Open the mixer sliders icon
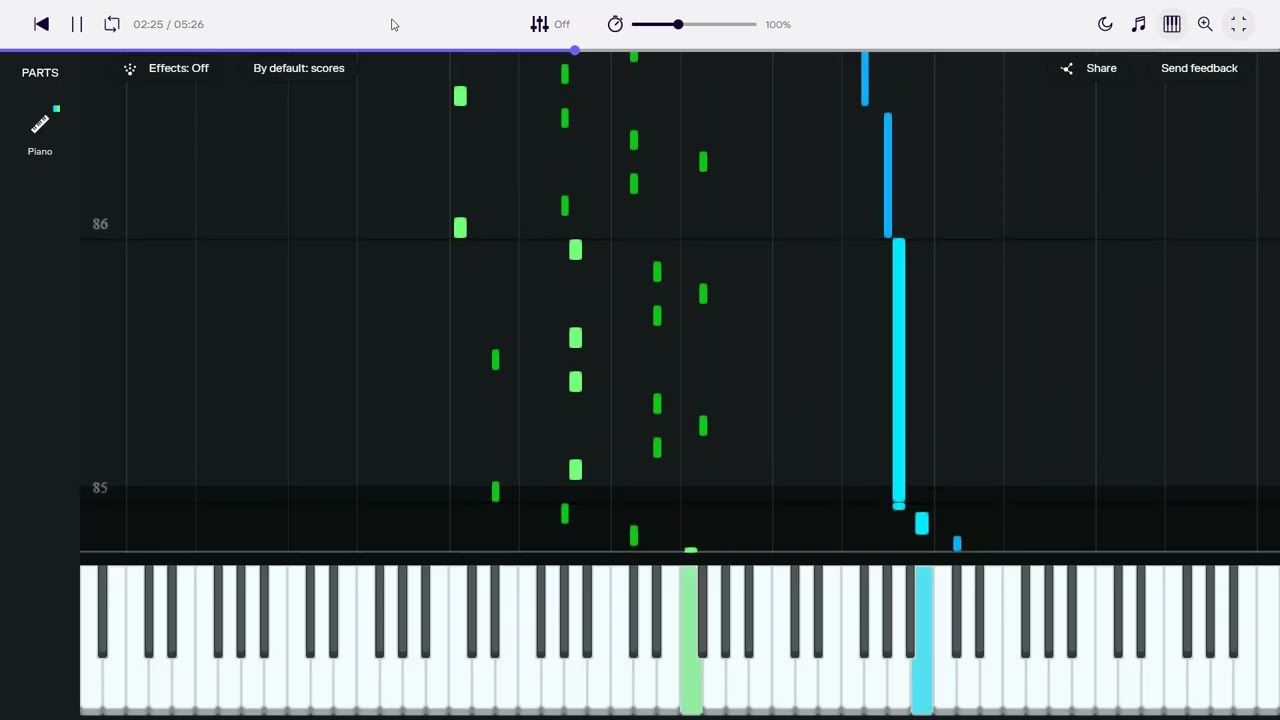The image size is (1280, 720). pos(539,24)
